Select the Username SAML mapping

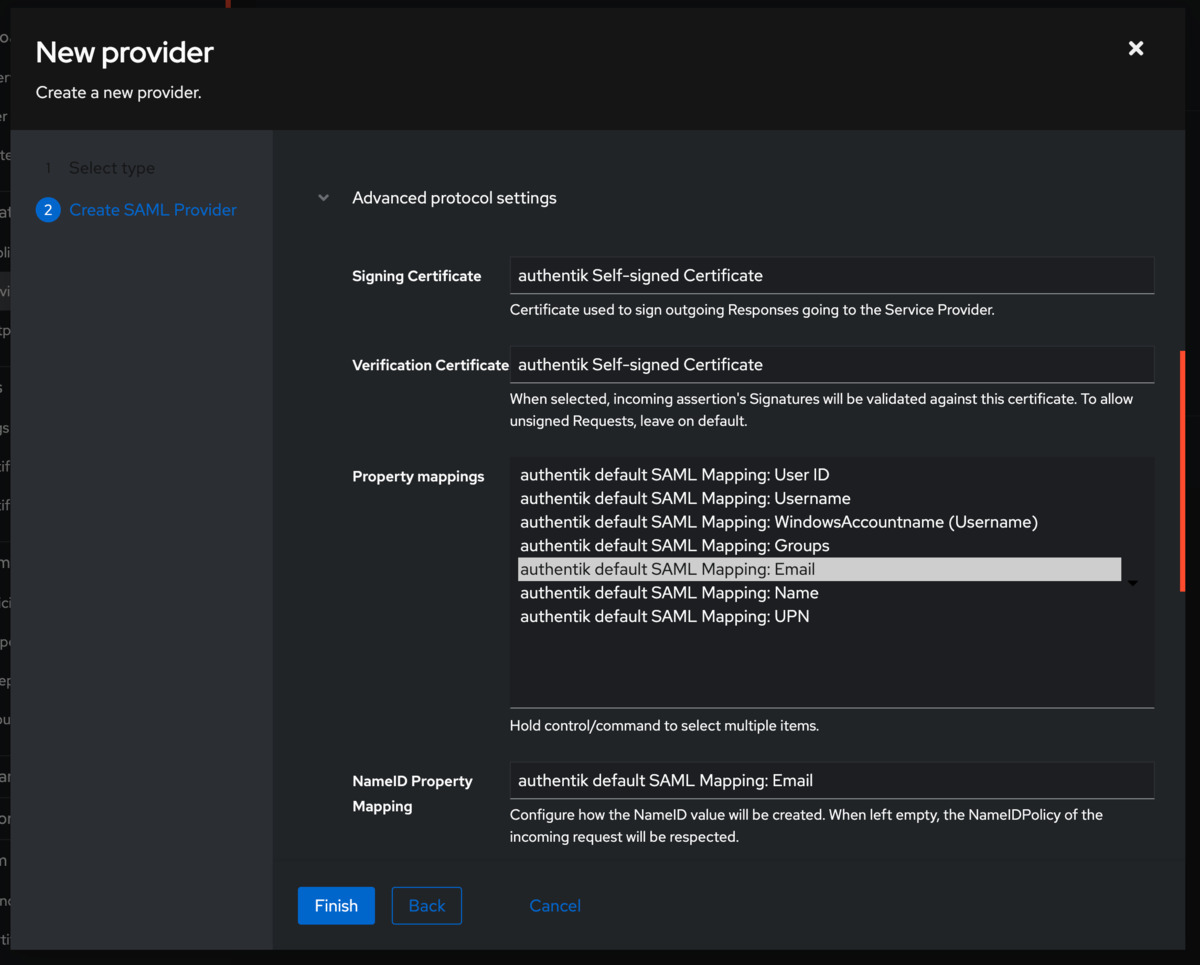click(x=819, y=498)
